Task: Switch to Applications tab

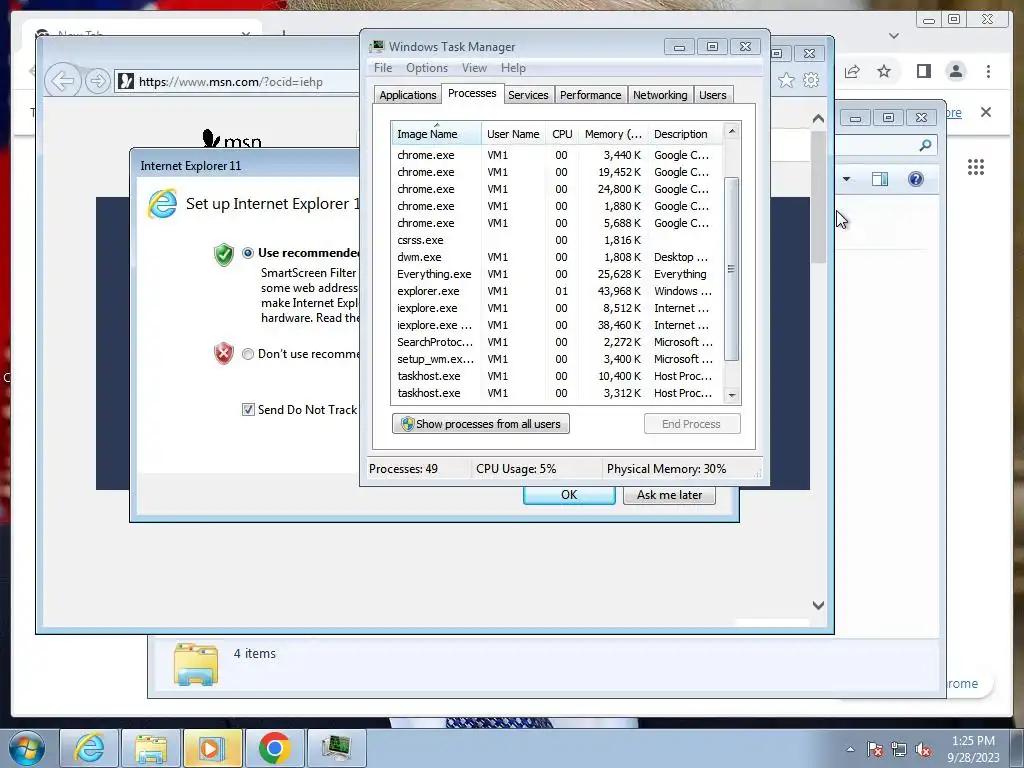Action: point(408,95)
